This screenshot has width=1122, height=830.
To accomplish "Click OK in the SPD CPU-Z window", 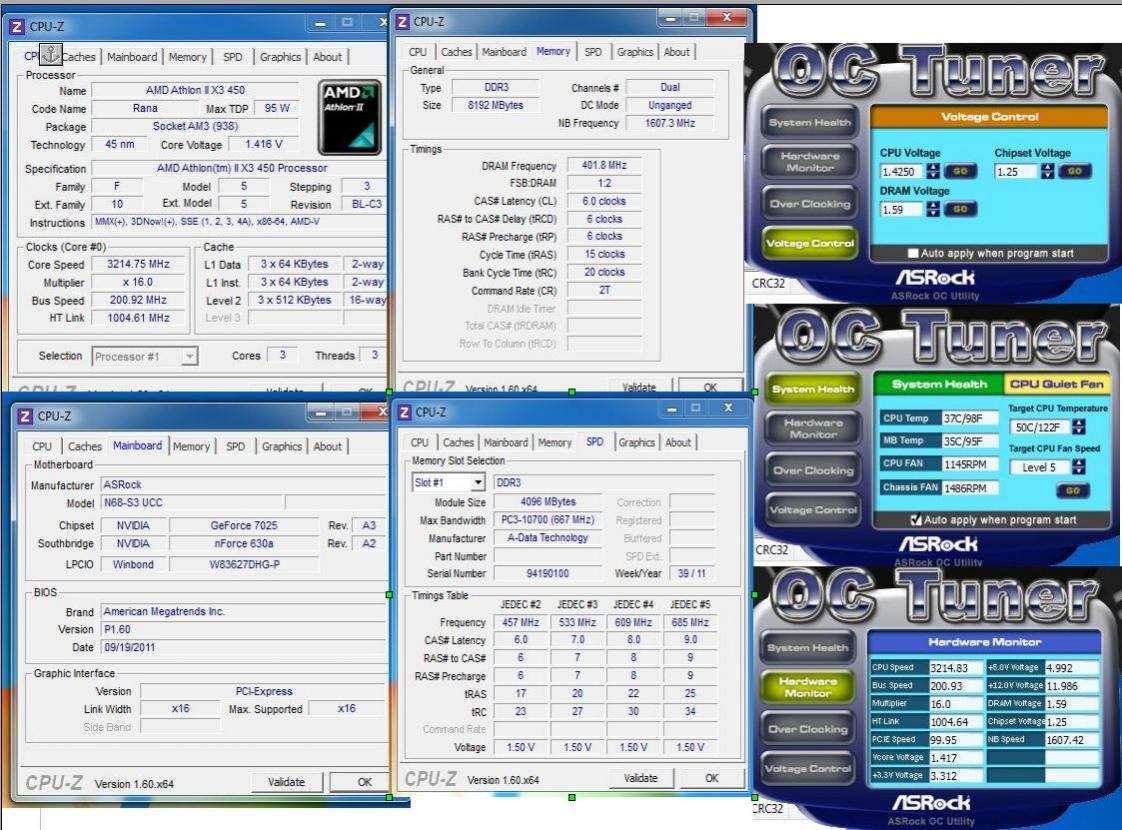I will tap(711, 778).
